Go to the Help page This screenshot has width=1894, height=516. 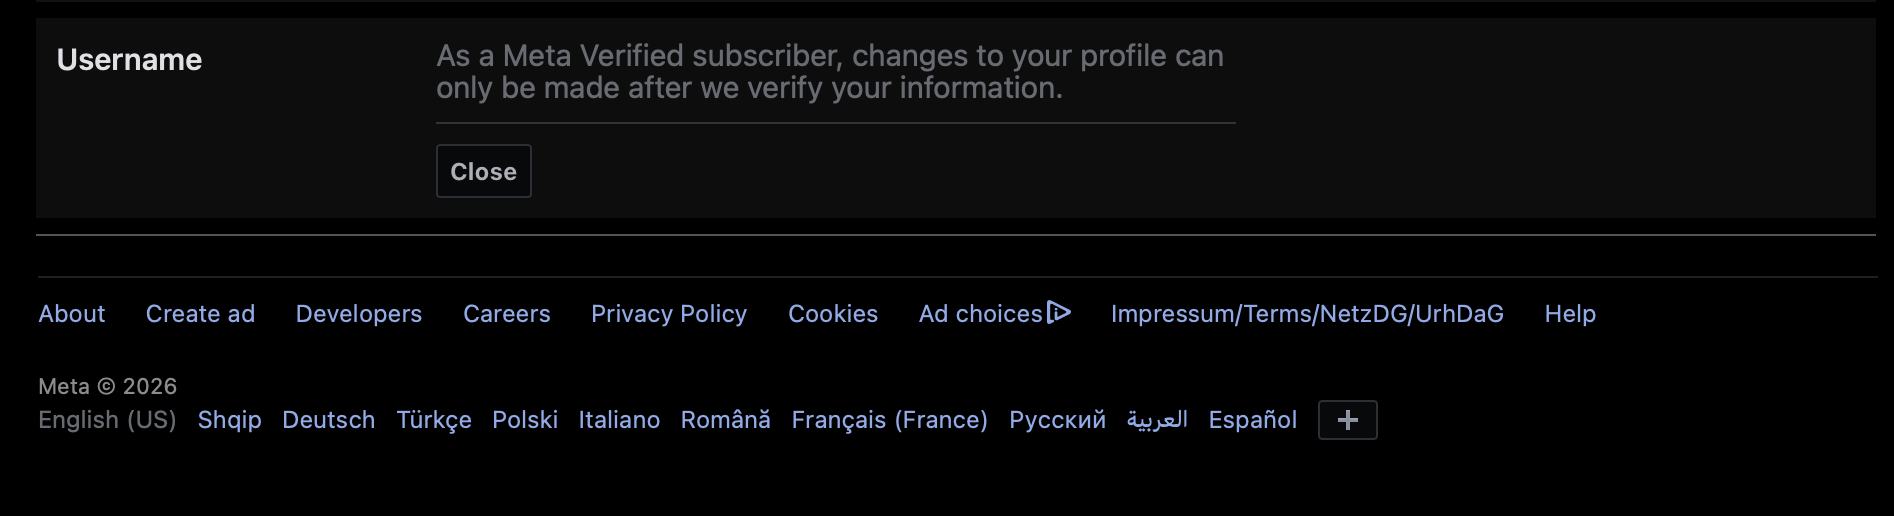click(x=1570, y=314)
